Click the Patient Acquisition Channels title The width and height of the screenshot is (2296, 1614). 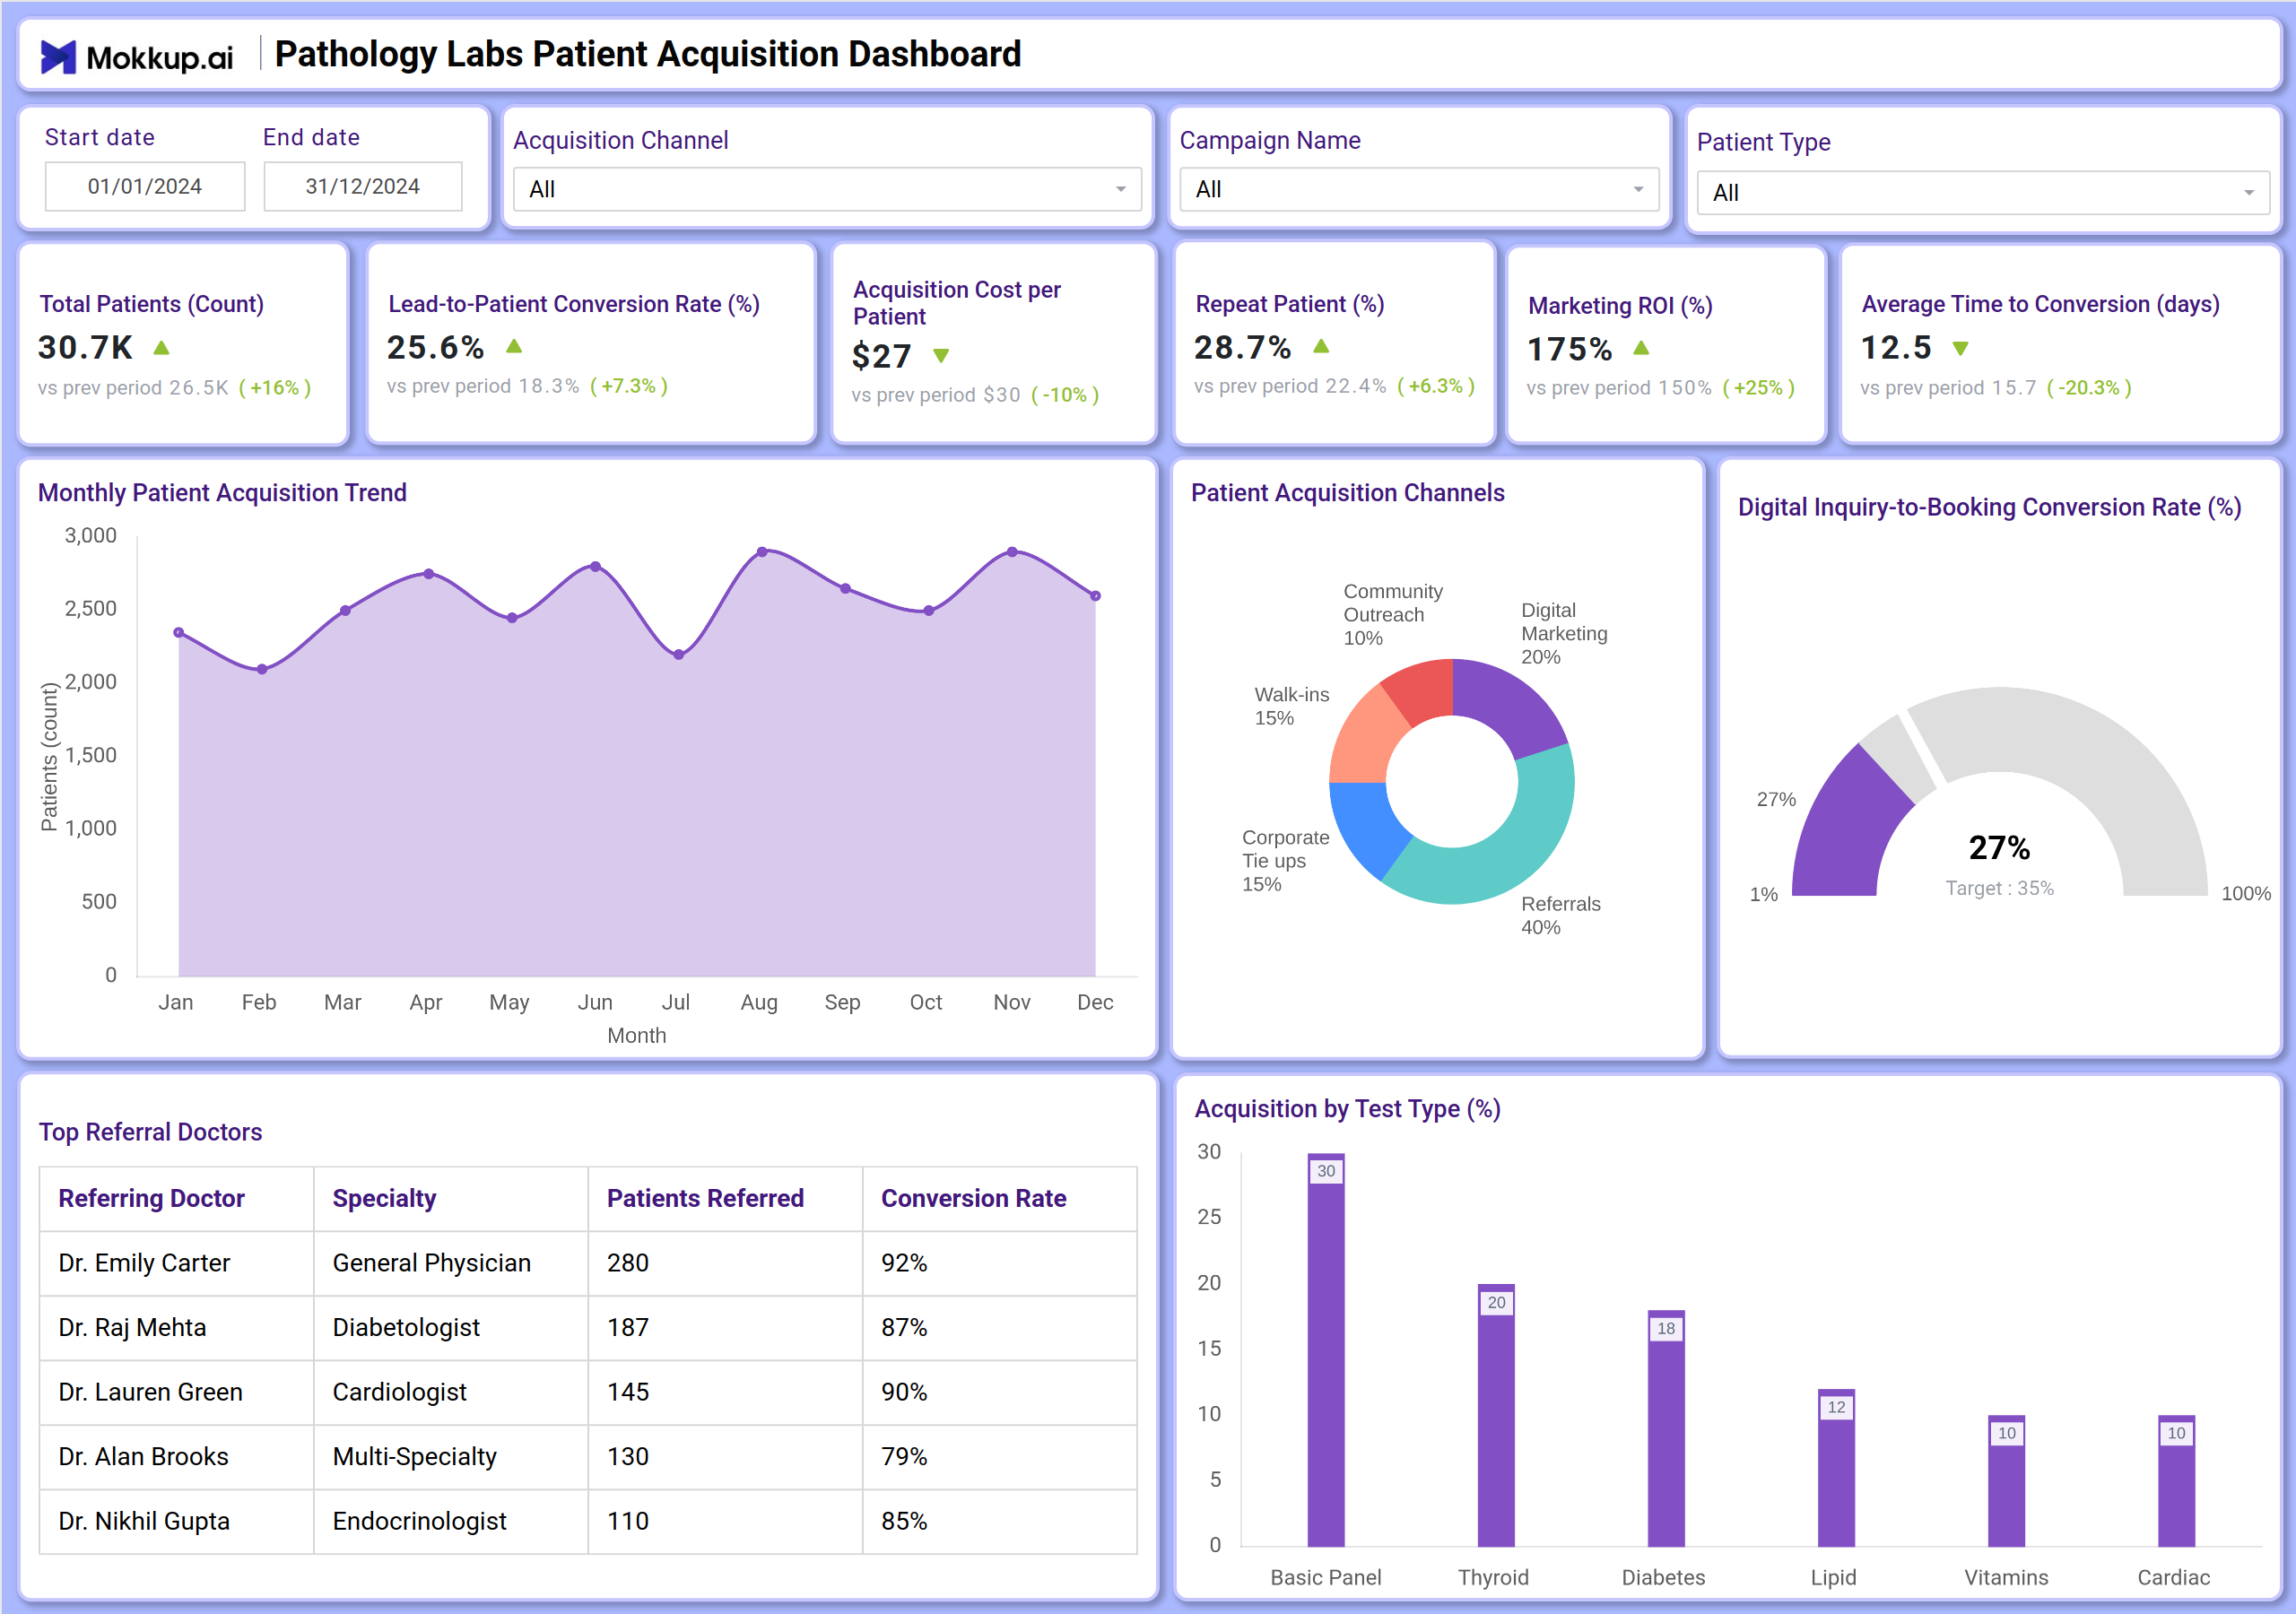[x=1347, y=493]
